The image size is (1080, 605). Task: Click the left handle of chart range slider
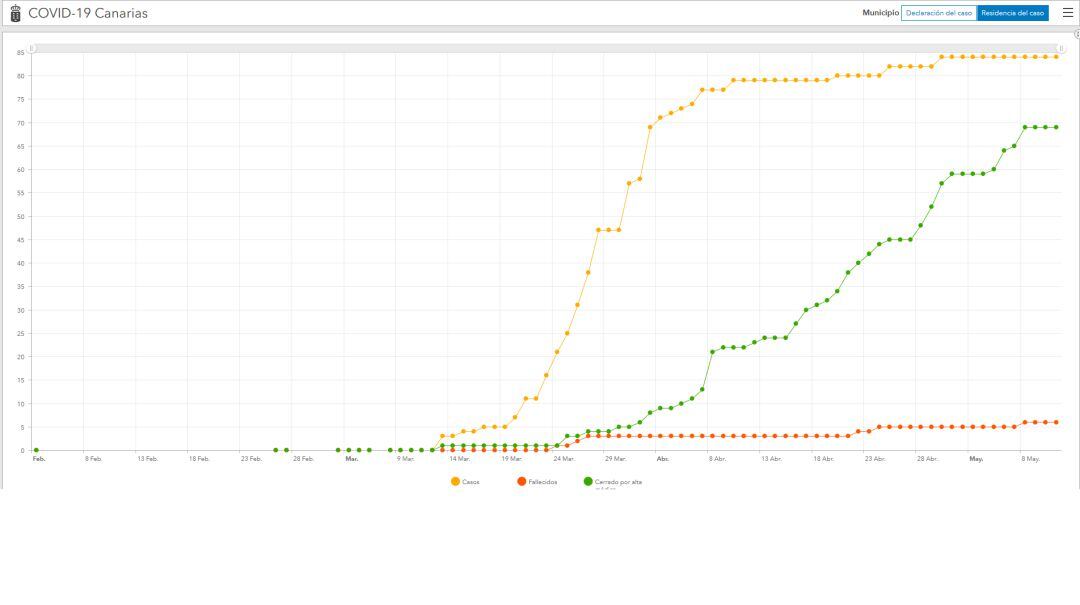click(31, 48)
